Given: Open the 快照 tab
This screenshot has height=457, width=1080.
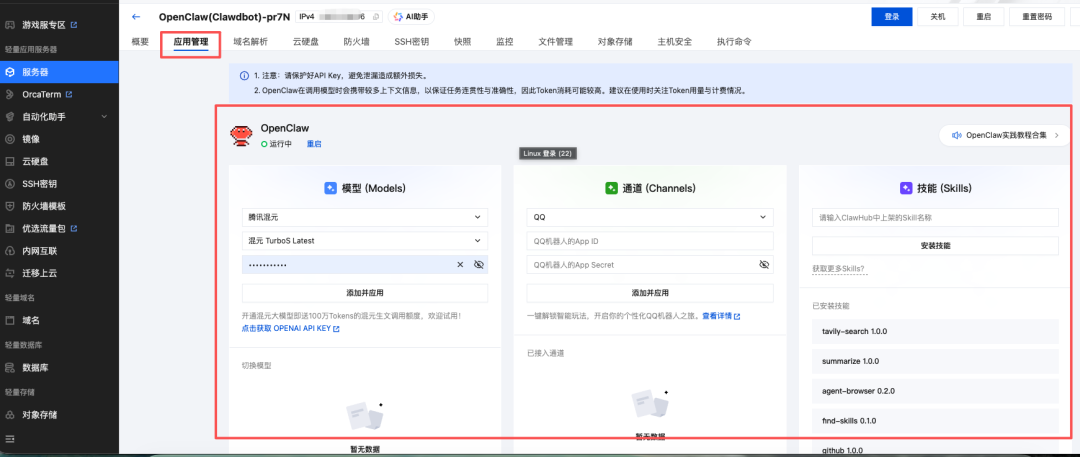Looking at the screenshot, I should pyautogui.click(x=463, y=42).
